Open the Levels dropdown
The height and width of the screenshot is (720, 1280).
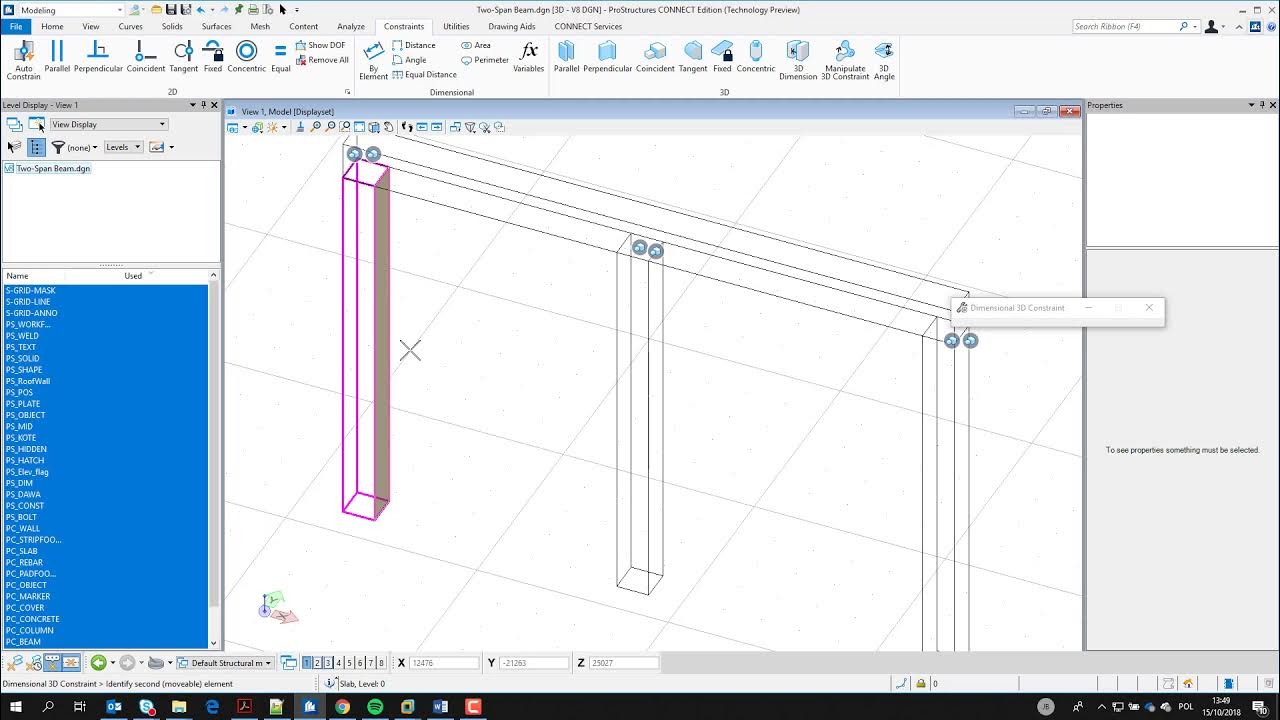tap(124, 147)
